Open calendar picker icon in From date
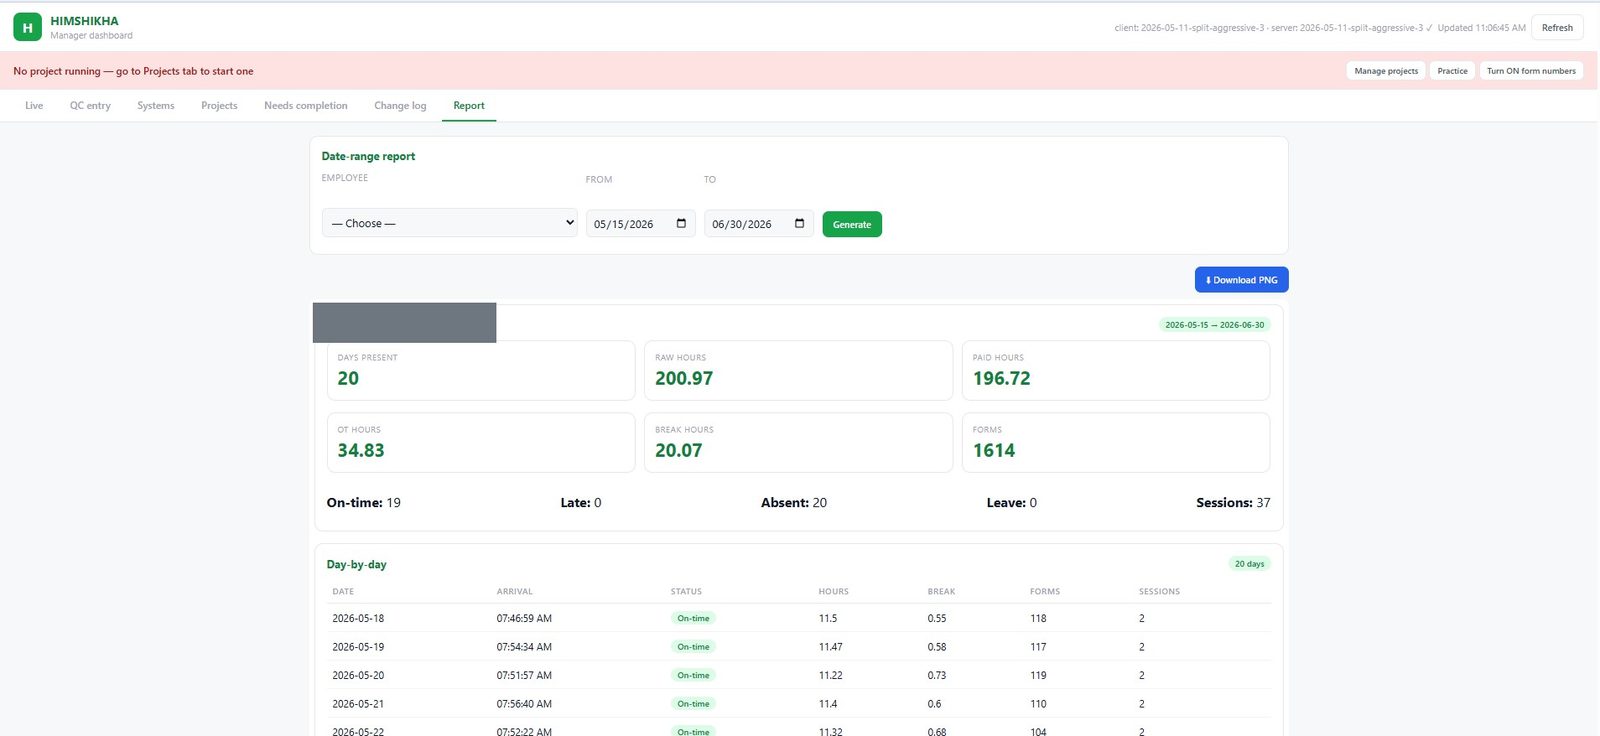This screenshot has height=736, width=1600. 681,223
